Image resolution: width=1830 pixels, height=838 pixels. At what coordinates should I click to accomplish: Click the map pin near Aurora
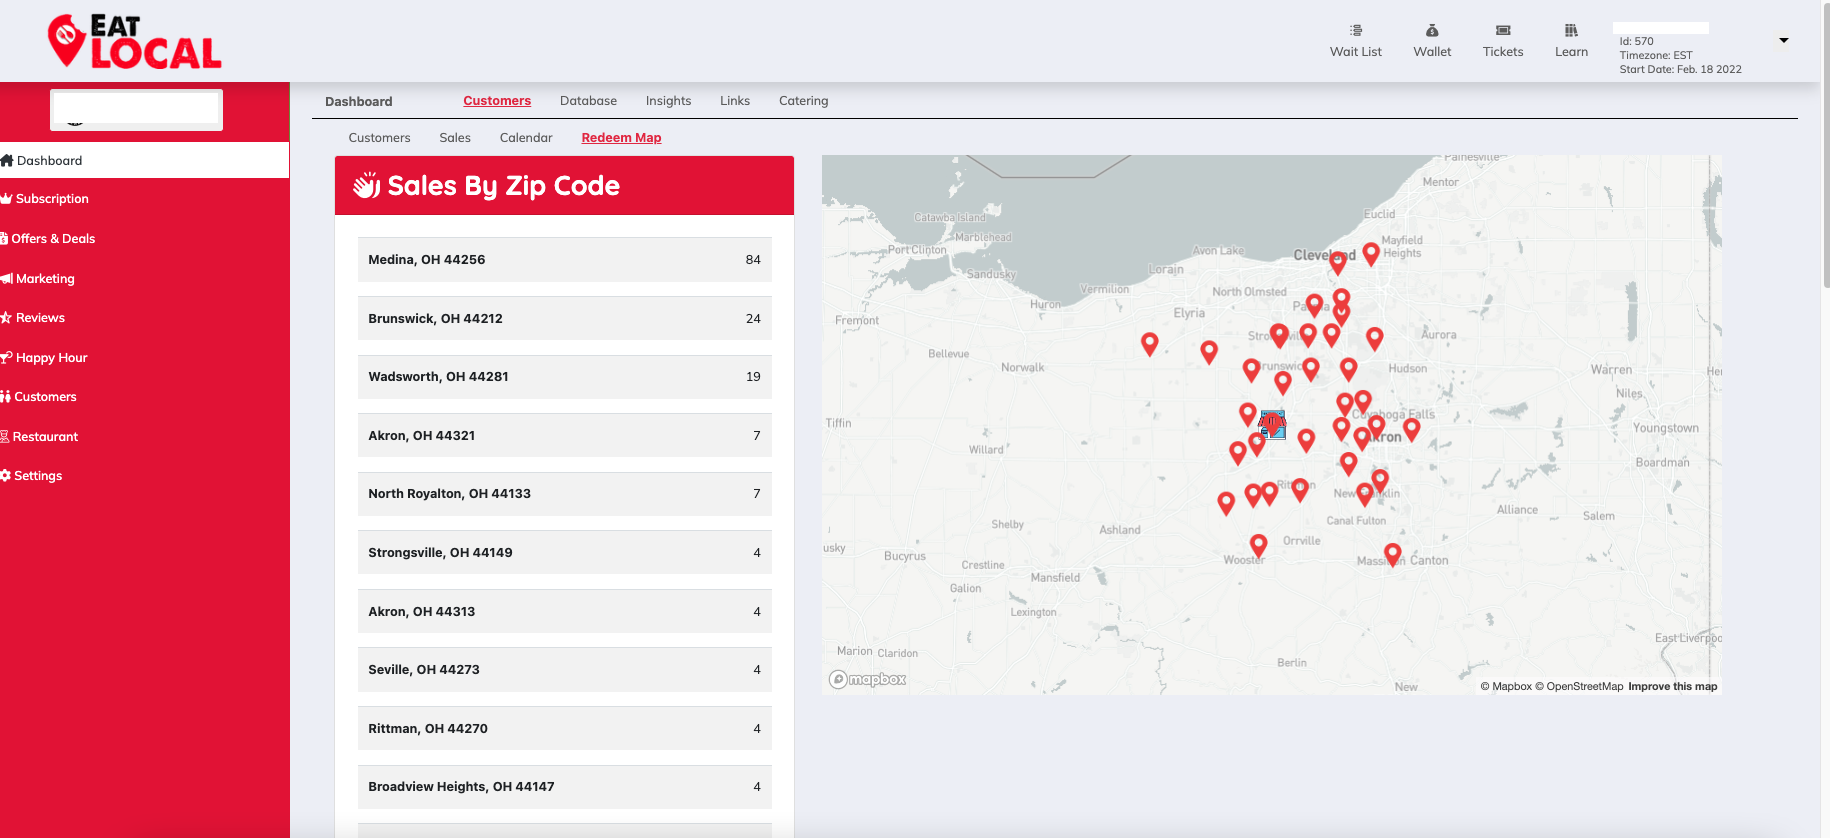pyautogui.click(x=1375, y=339)
